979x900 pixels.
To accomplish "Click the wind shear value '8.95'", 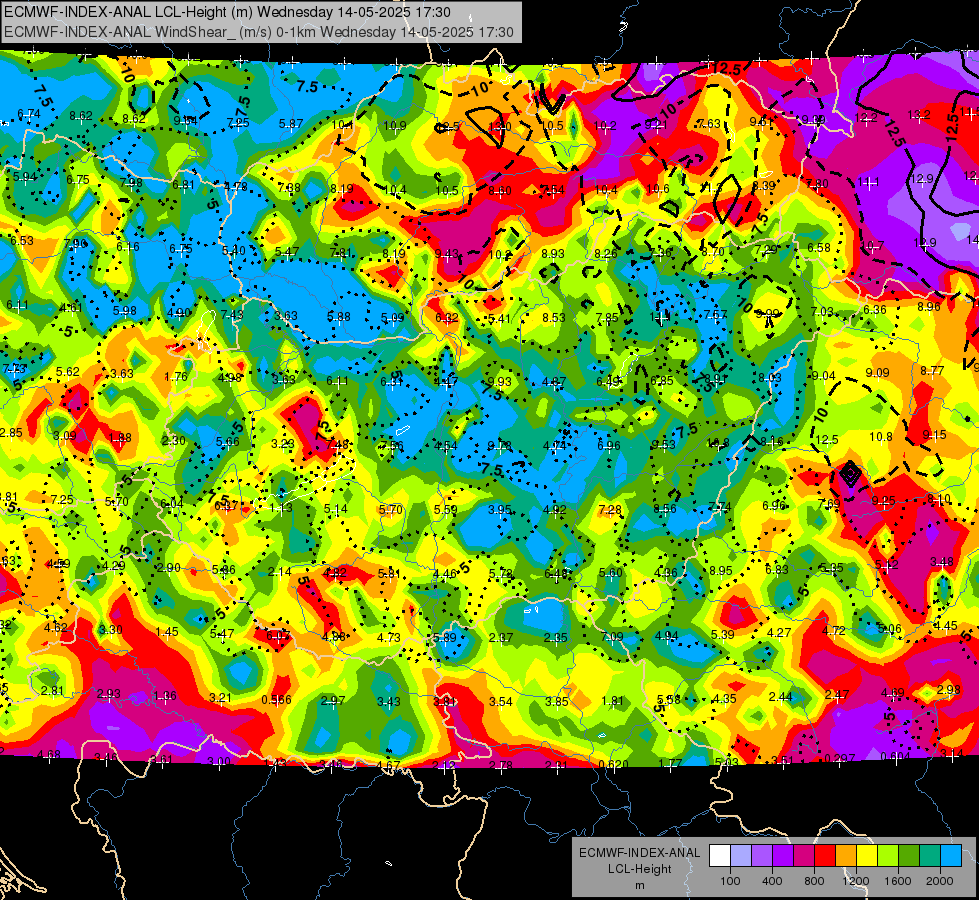I will 721,570.
